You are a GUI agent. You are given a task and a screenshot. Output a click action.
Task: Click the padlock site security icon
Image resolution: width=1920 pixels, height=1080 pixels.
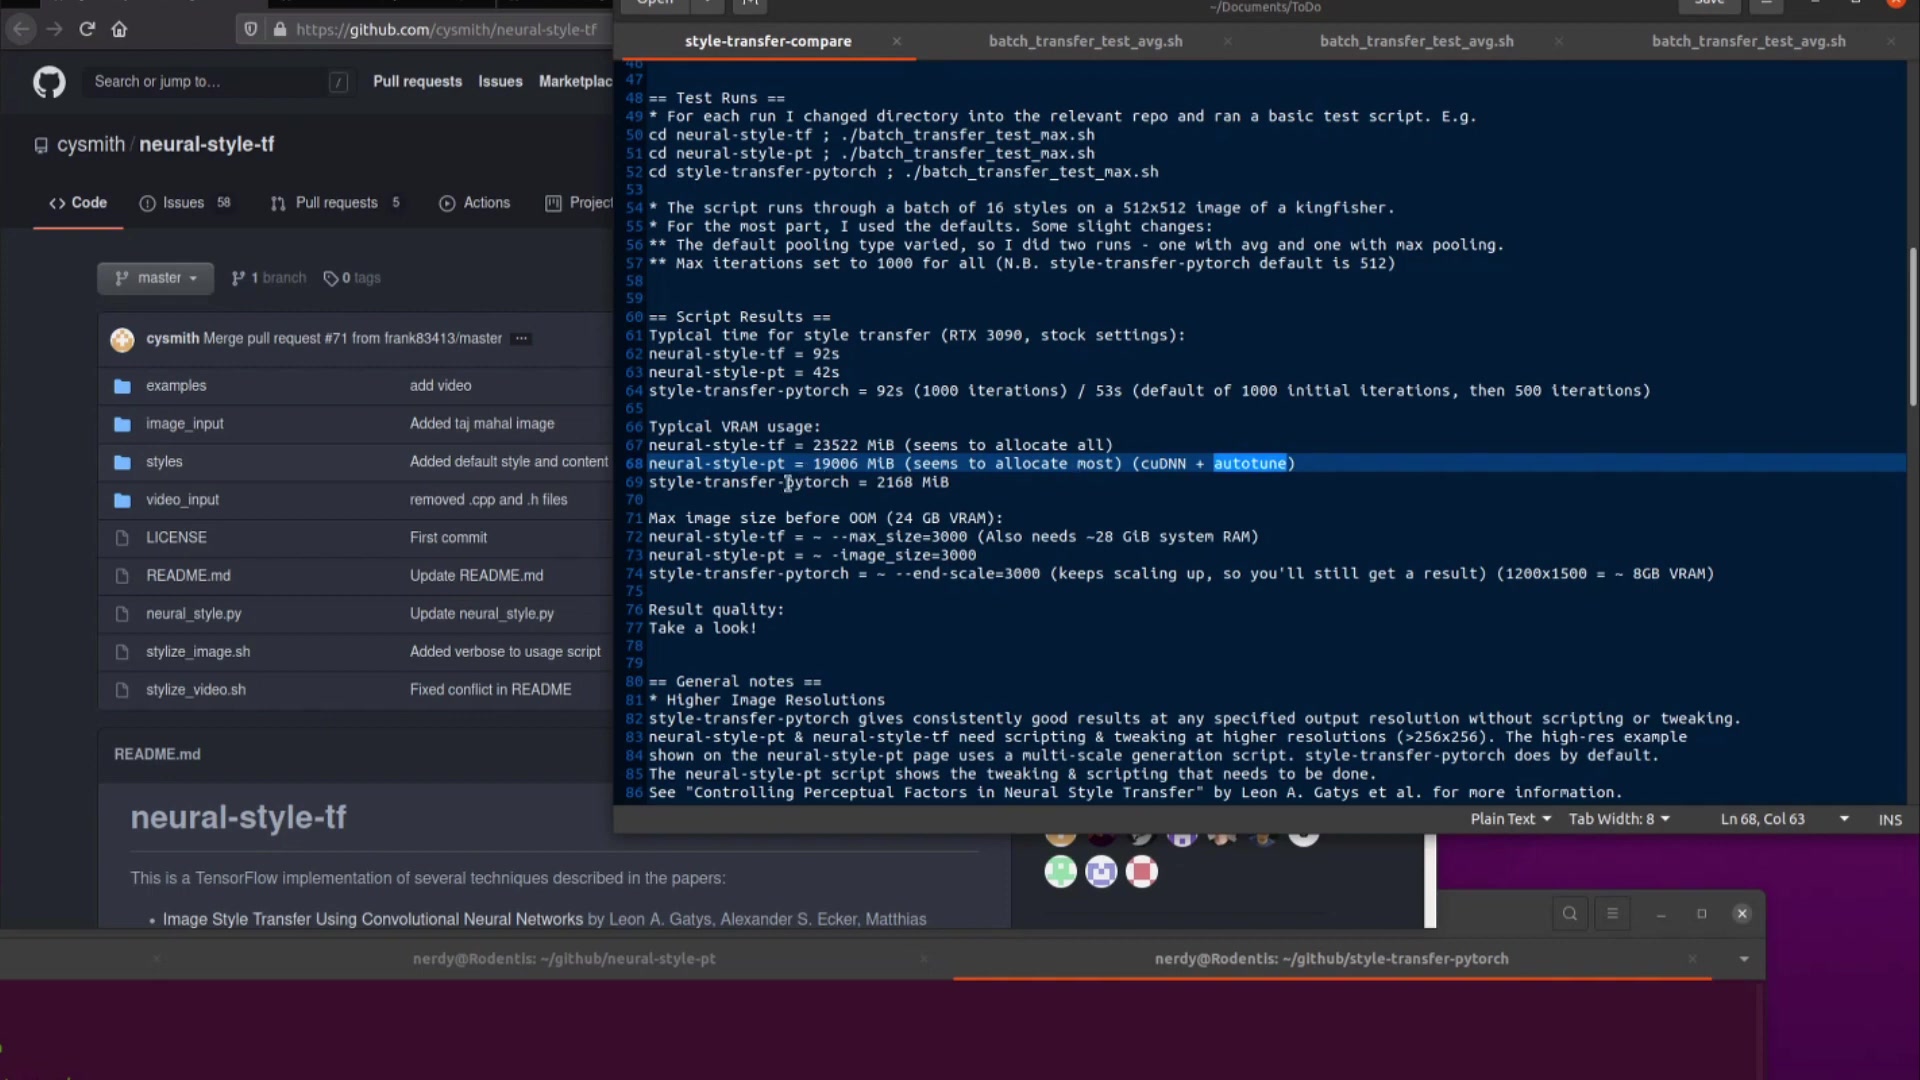click(x=280, y=29)
